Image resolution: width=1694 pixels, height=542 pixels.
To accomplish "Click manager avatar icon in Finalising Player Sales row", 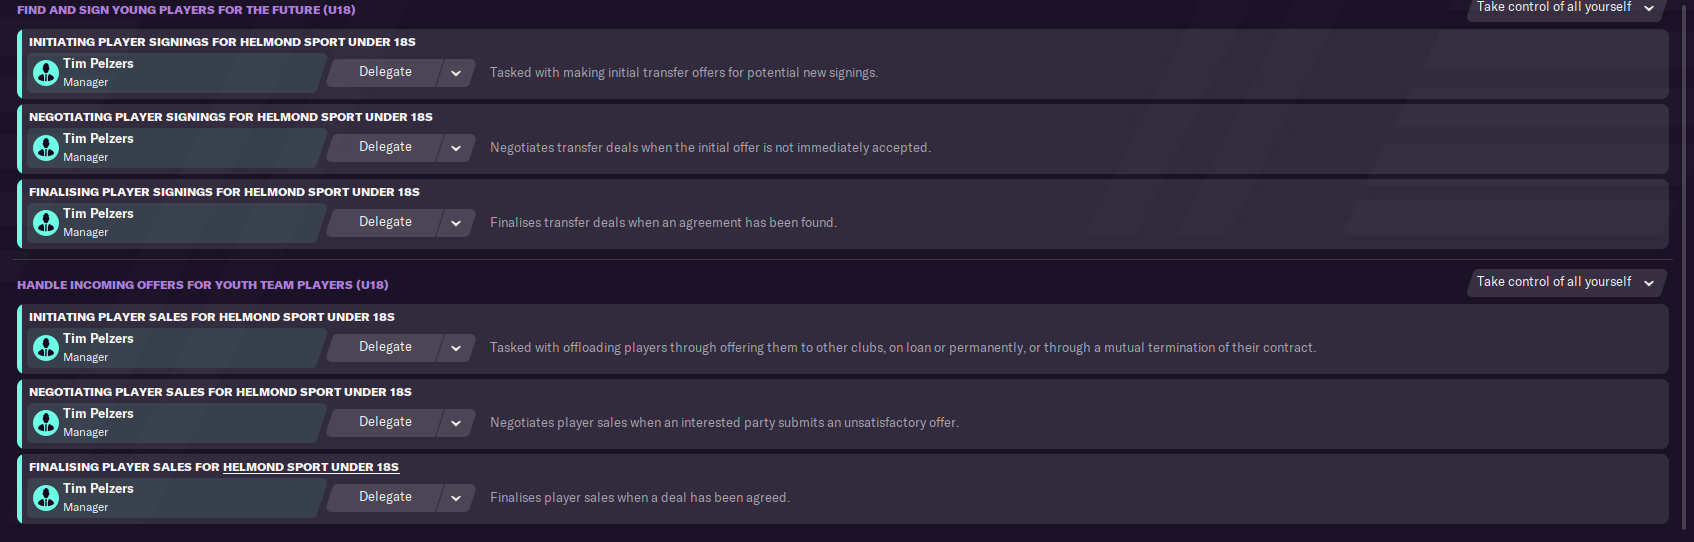I will (x=46, y=498).
